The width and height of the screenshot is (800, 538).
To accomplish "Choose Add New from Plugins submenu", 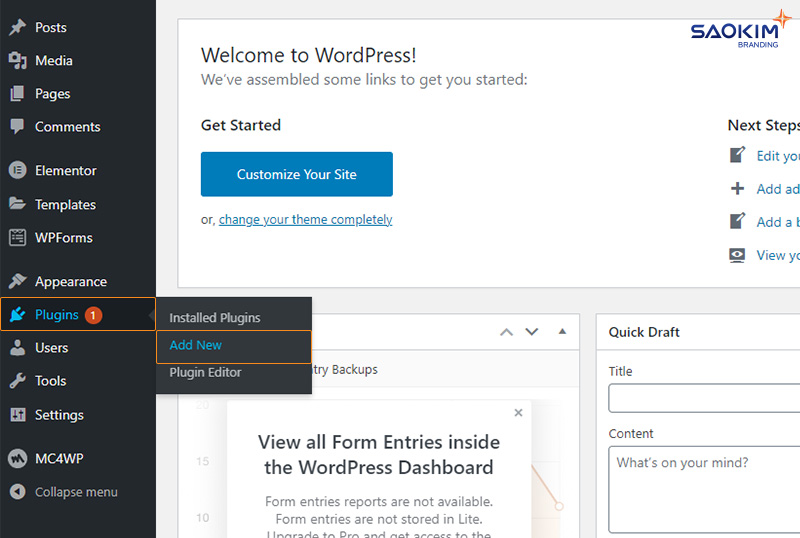I will 234,346.
